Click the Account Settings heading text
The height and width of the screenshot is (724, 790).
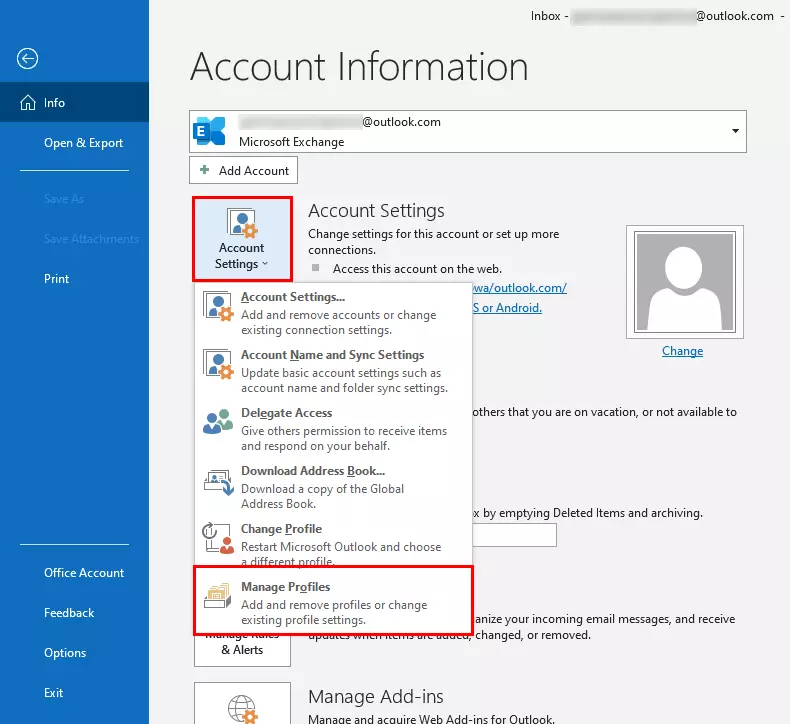coord(376,210)
